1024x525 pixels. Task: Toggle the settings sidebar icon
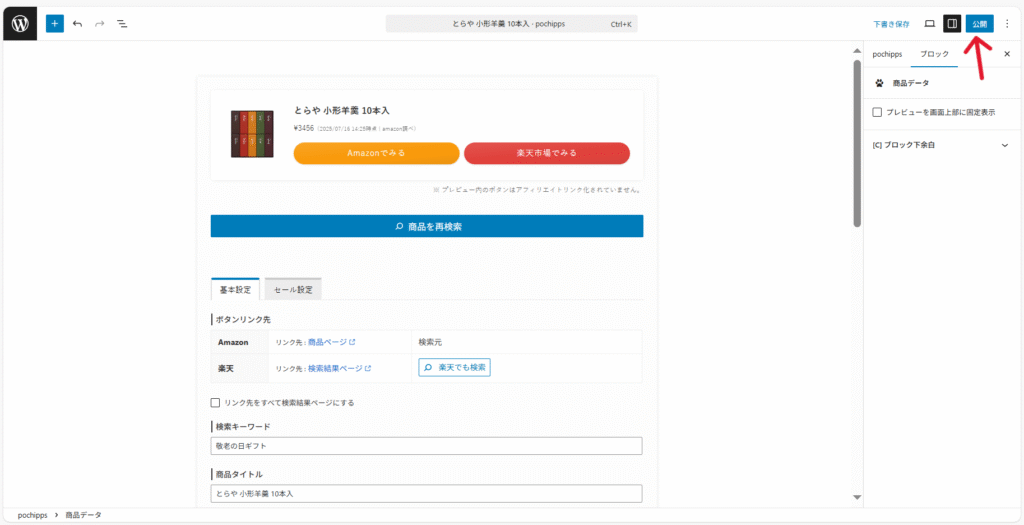952,24
